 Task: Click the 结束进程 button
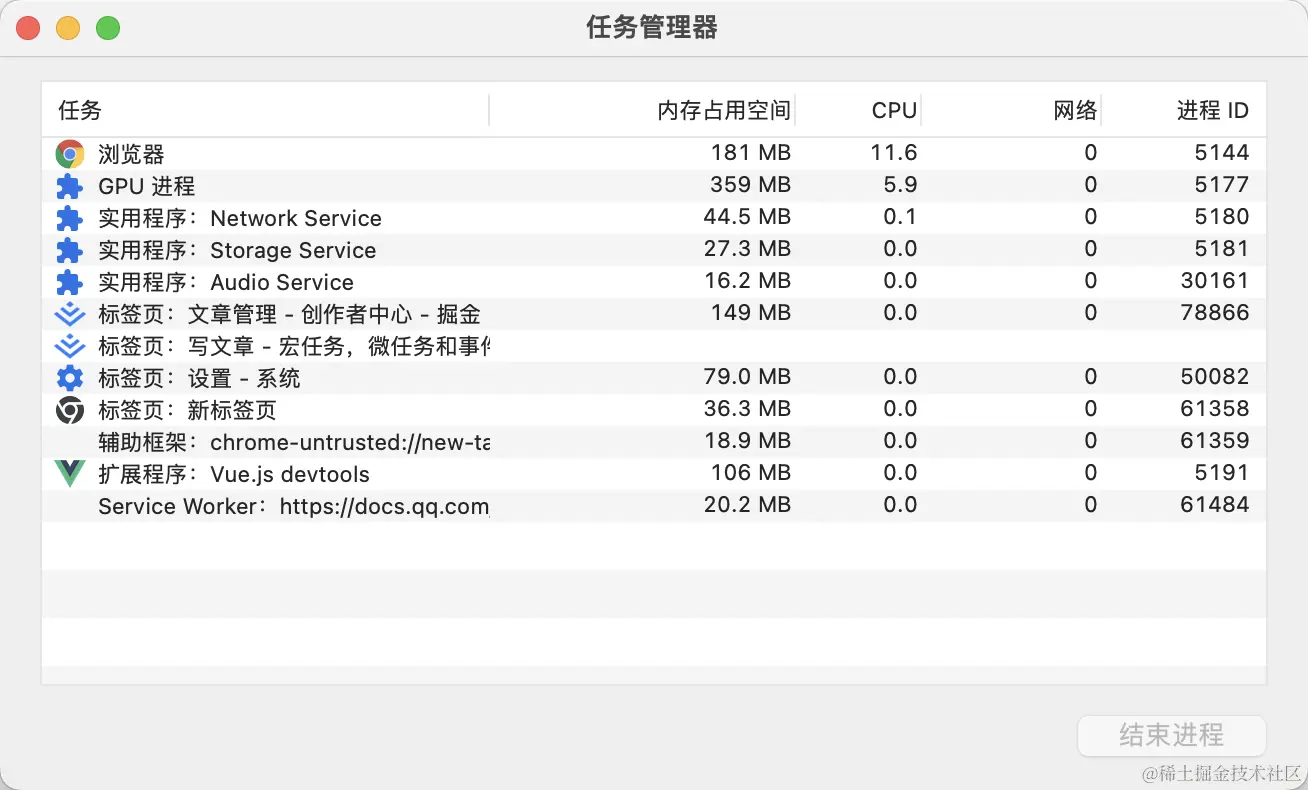(1171, 736)
